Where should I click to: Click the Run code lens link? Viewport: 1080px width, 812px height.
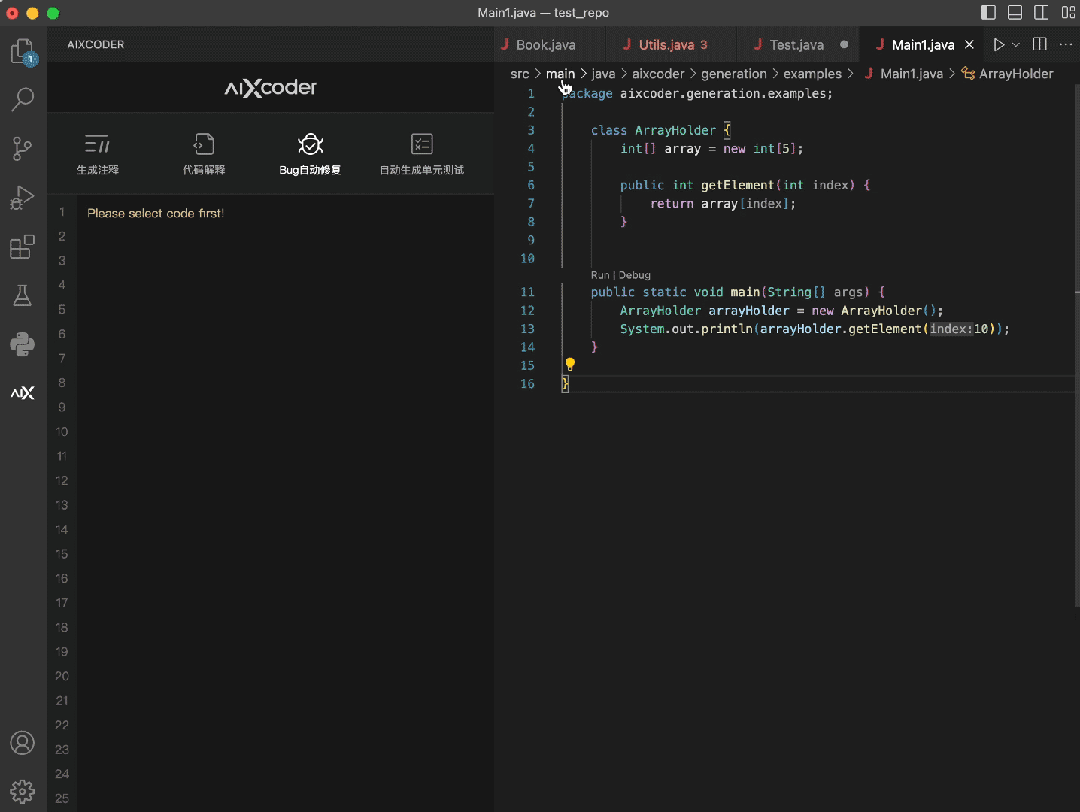pos(600,275)
